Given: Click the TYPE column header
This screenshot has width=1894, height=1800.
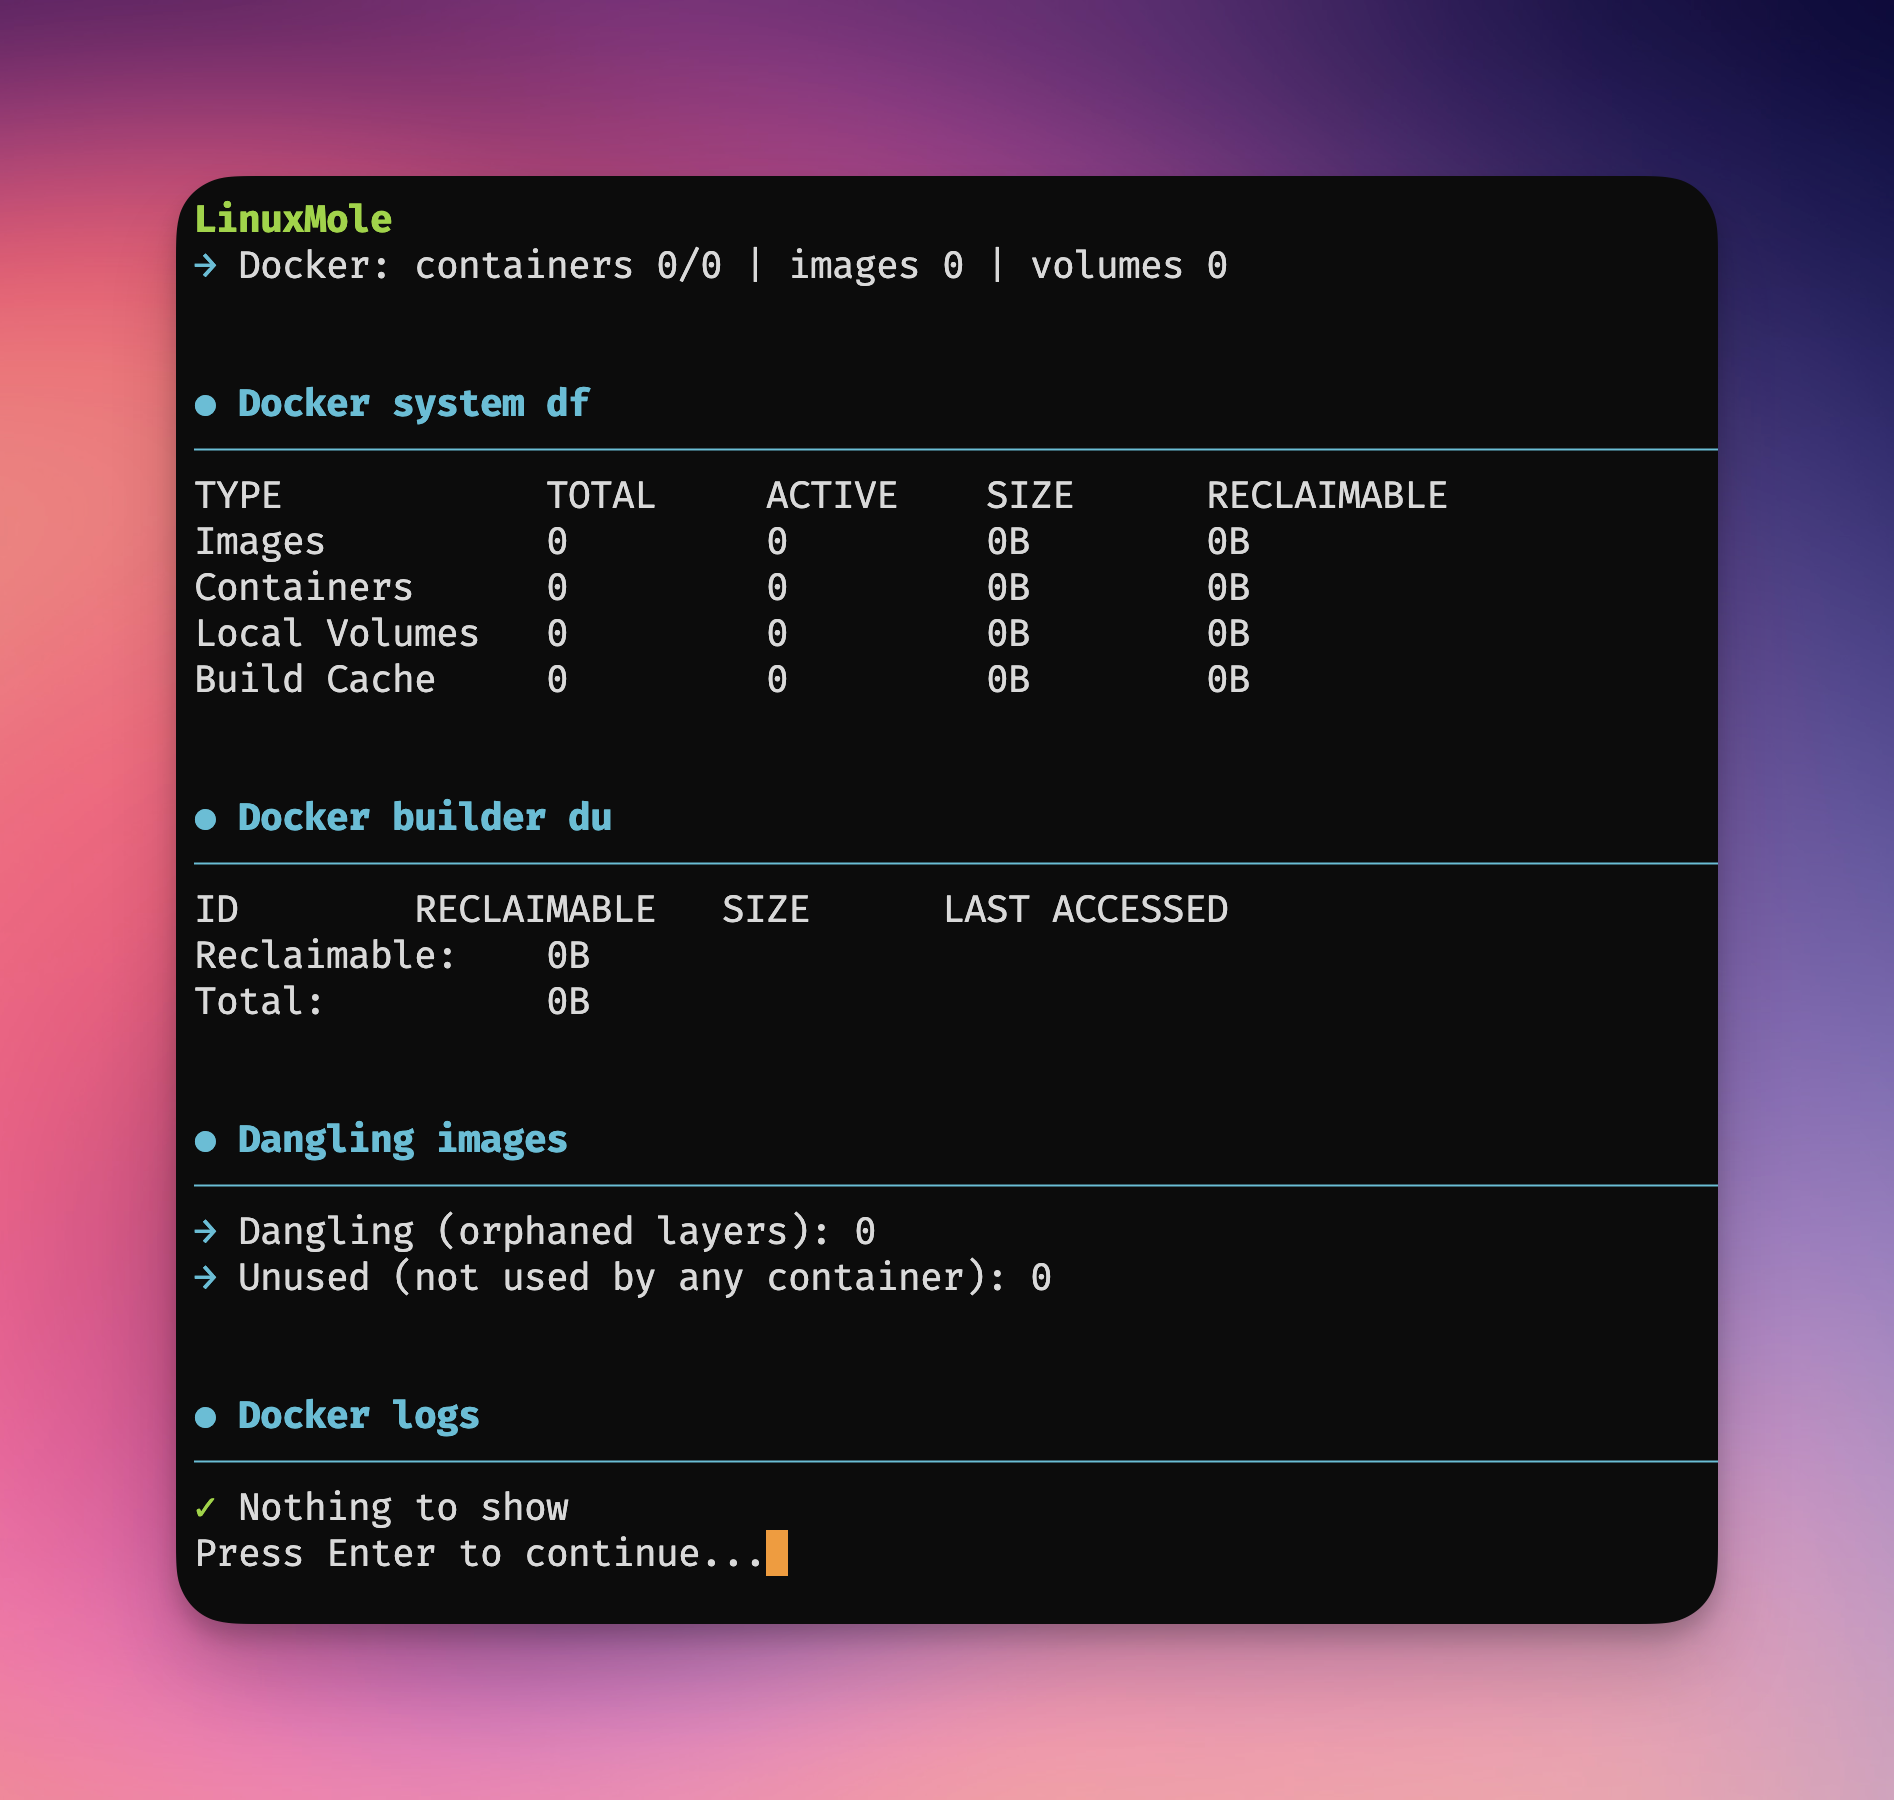Looking at the screenshot, I should [238, 496].
